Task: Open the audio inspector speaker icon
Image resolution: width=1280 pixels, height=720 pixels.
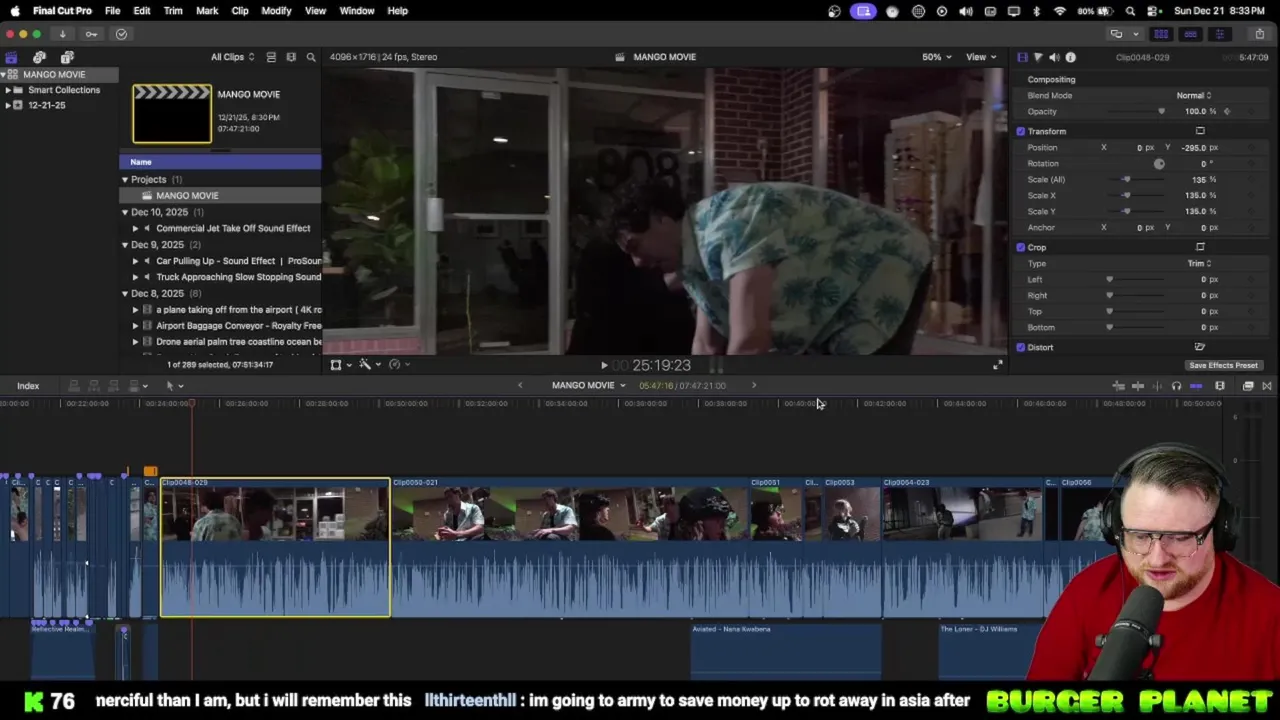Action: [1054, 57]
